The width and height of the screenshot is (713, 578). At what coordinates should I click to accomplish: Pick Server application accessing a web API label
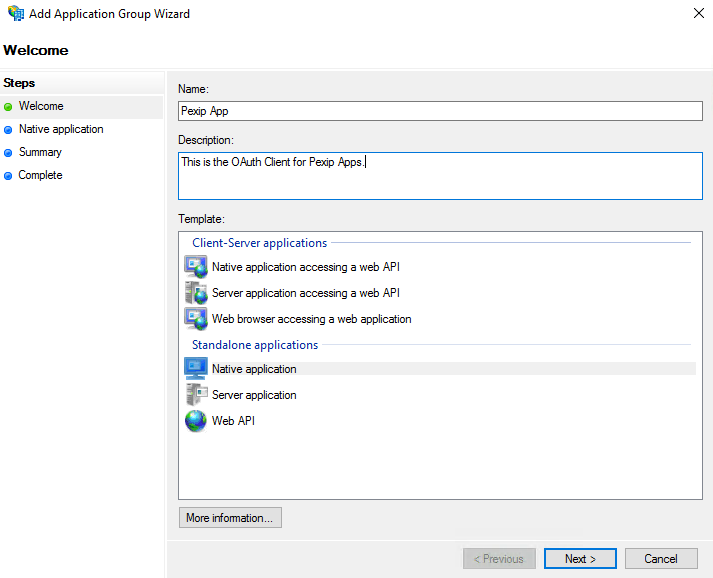[x=306, y=293]
